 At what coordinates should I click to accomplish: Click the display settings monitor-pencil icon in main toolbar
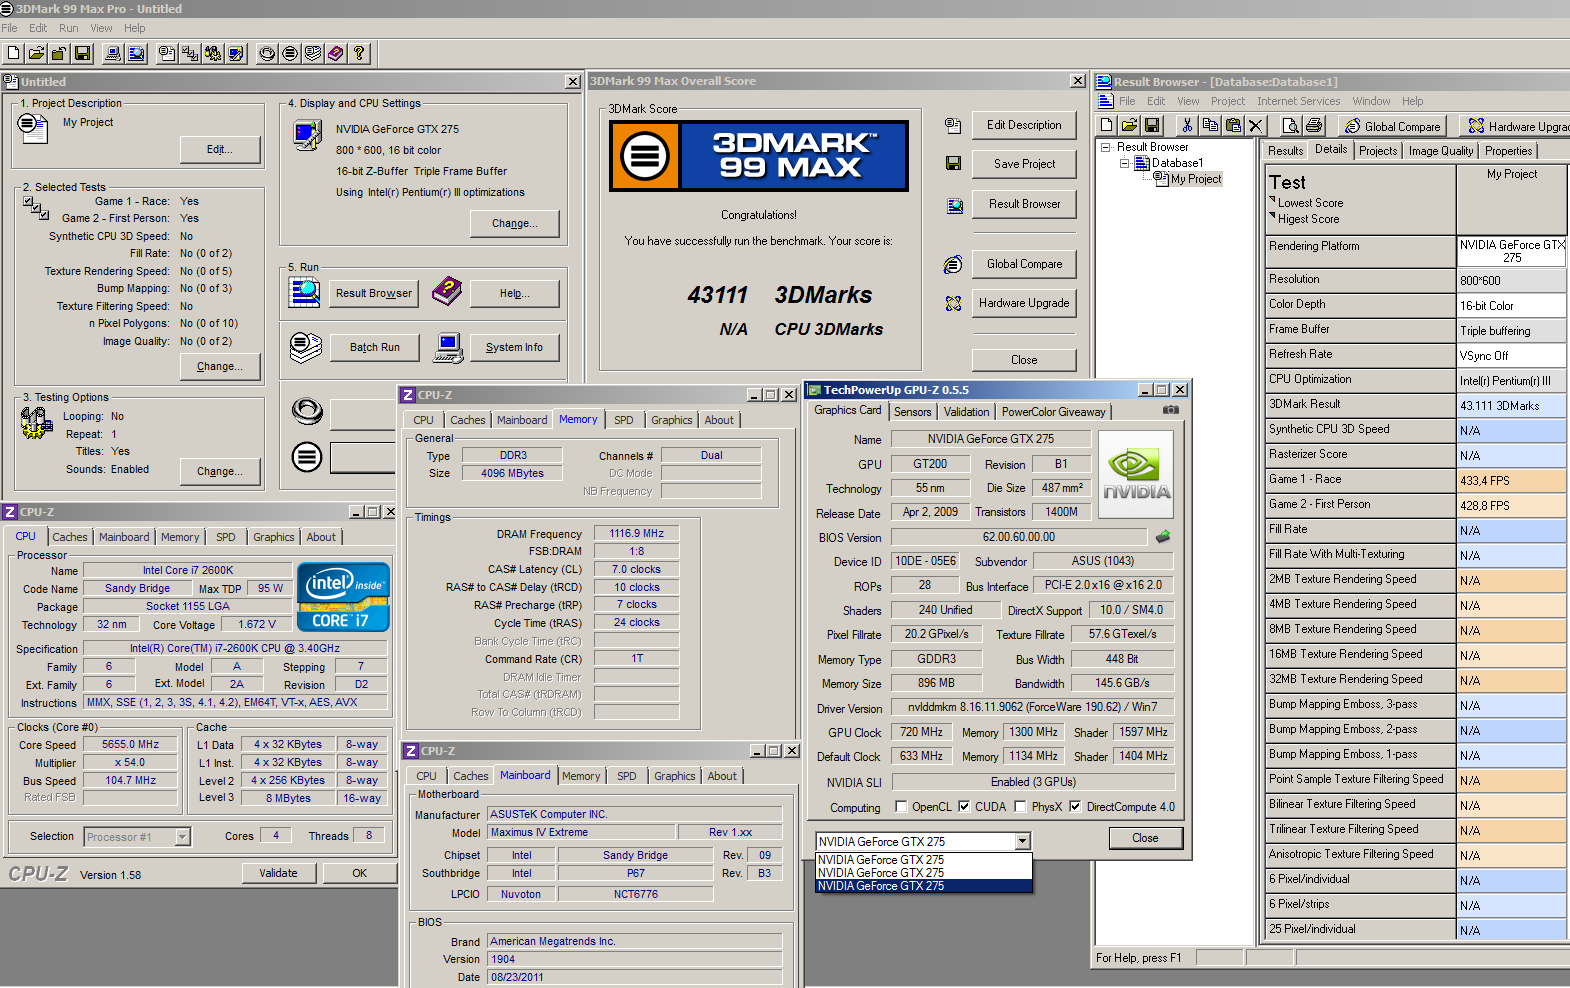click(236, 53)
